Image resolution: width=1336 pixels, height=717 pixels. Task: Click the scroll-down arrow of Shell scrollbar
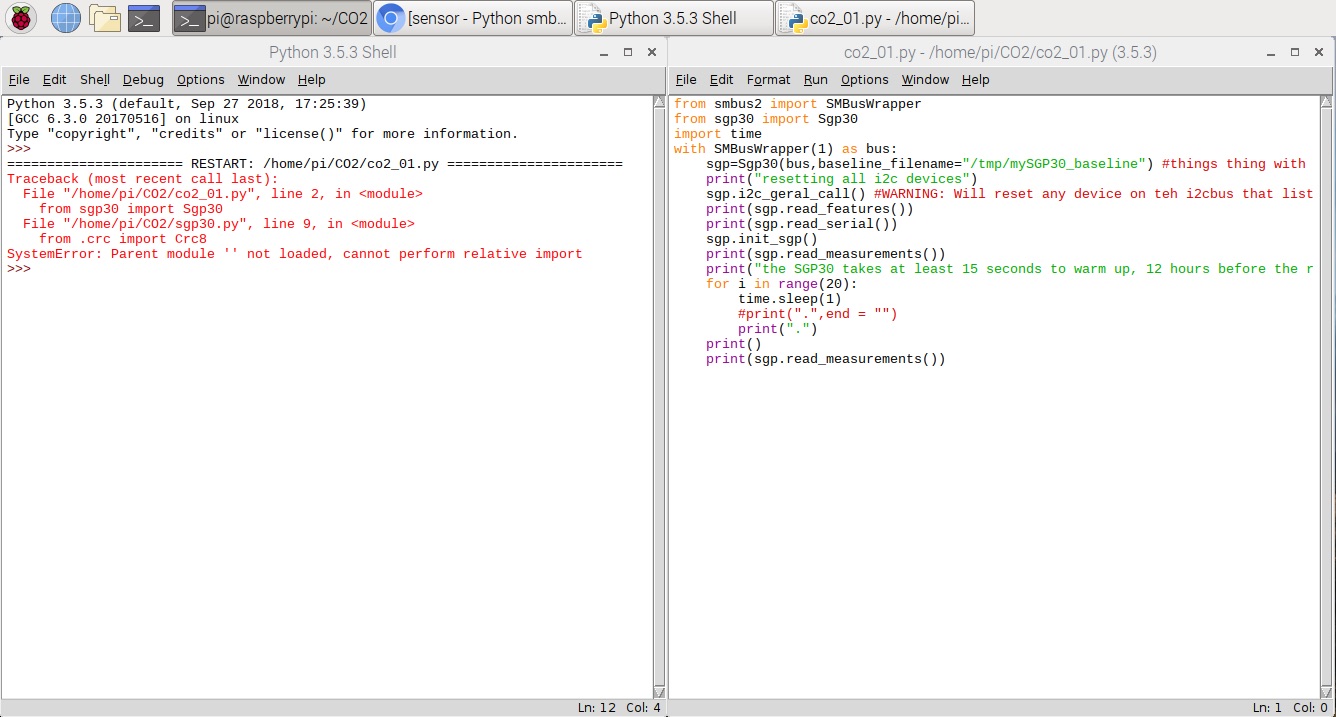658,692
